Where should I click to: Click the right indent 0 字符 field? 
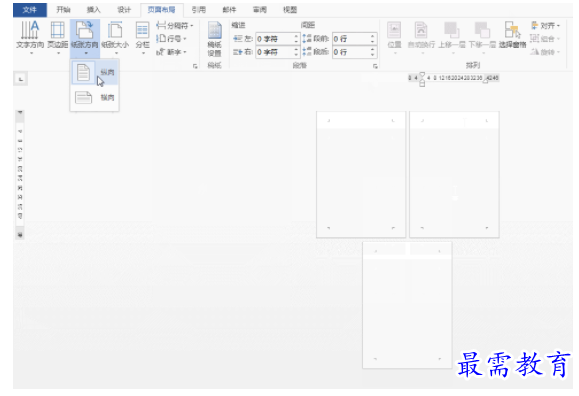(275, 52)
